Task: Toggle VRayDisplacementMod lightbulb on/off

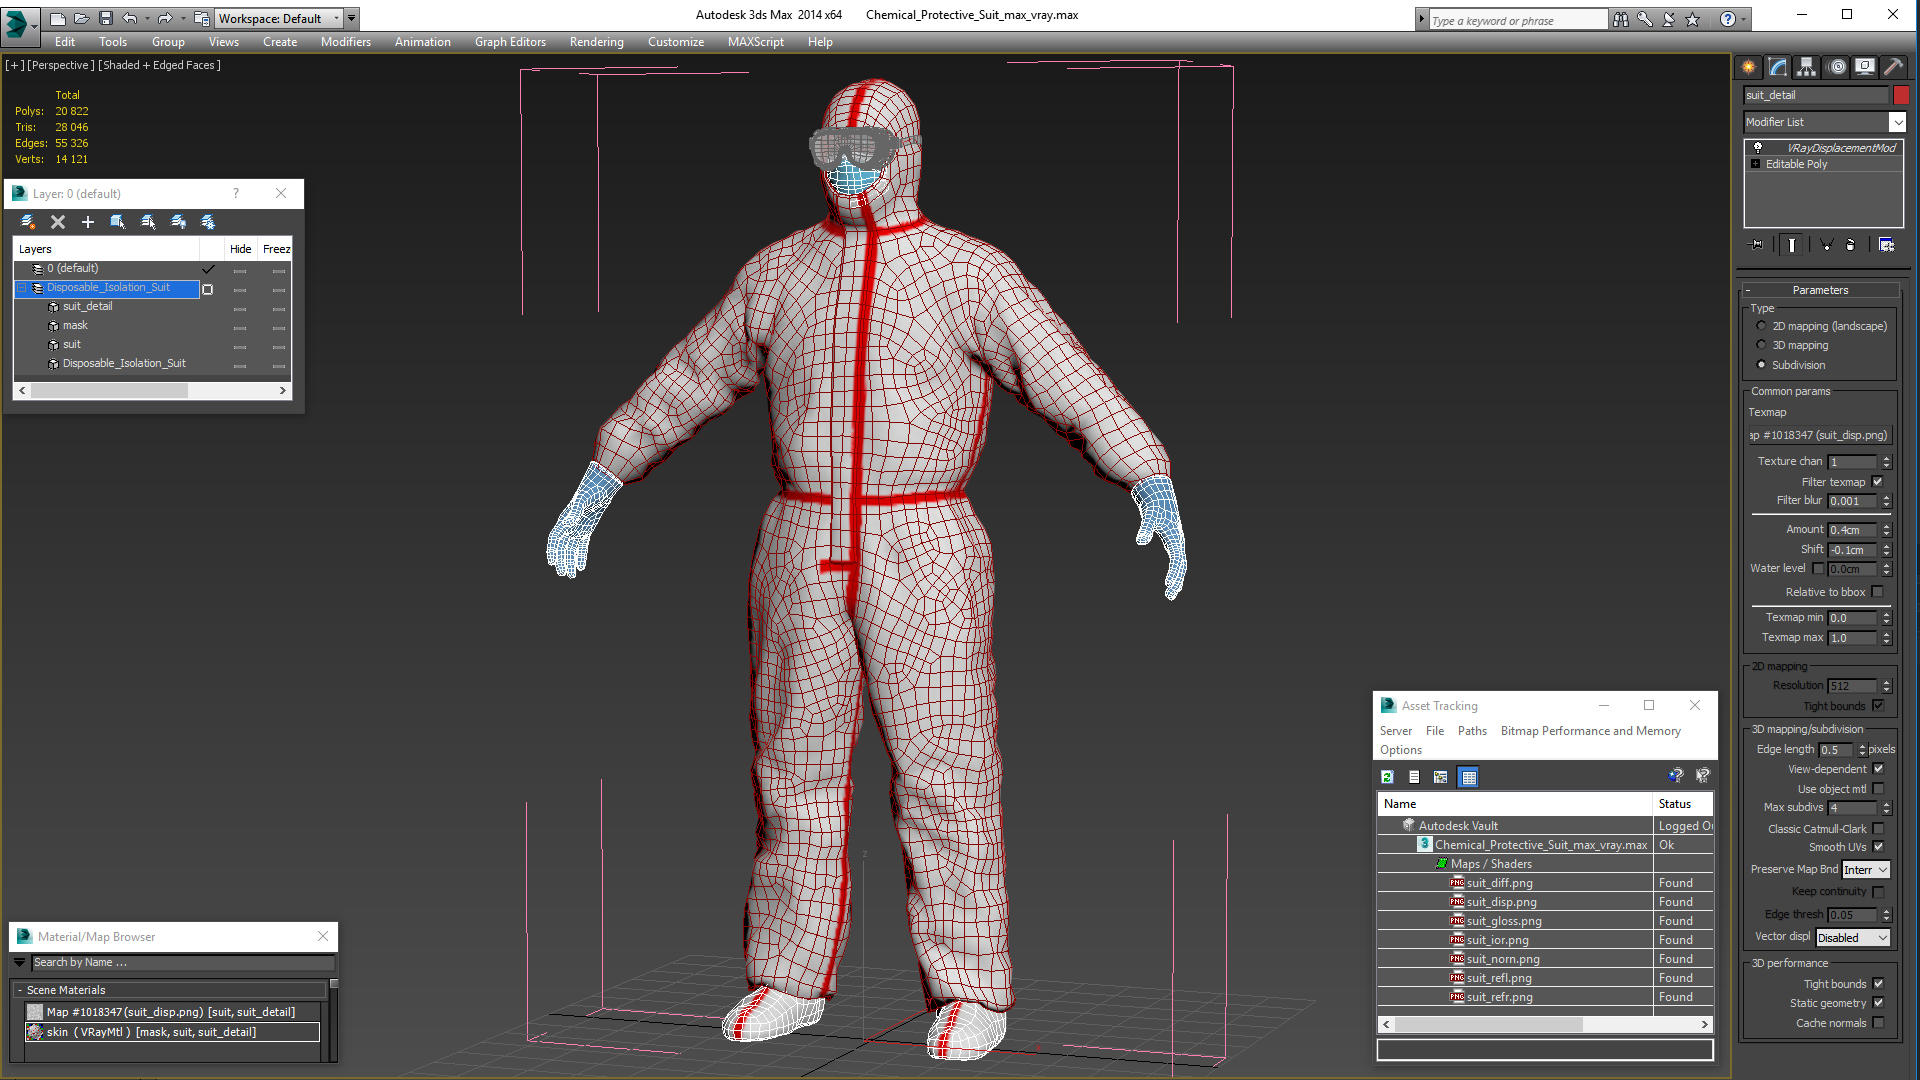Action: 1758,147
